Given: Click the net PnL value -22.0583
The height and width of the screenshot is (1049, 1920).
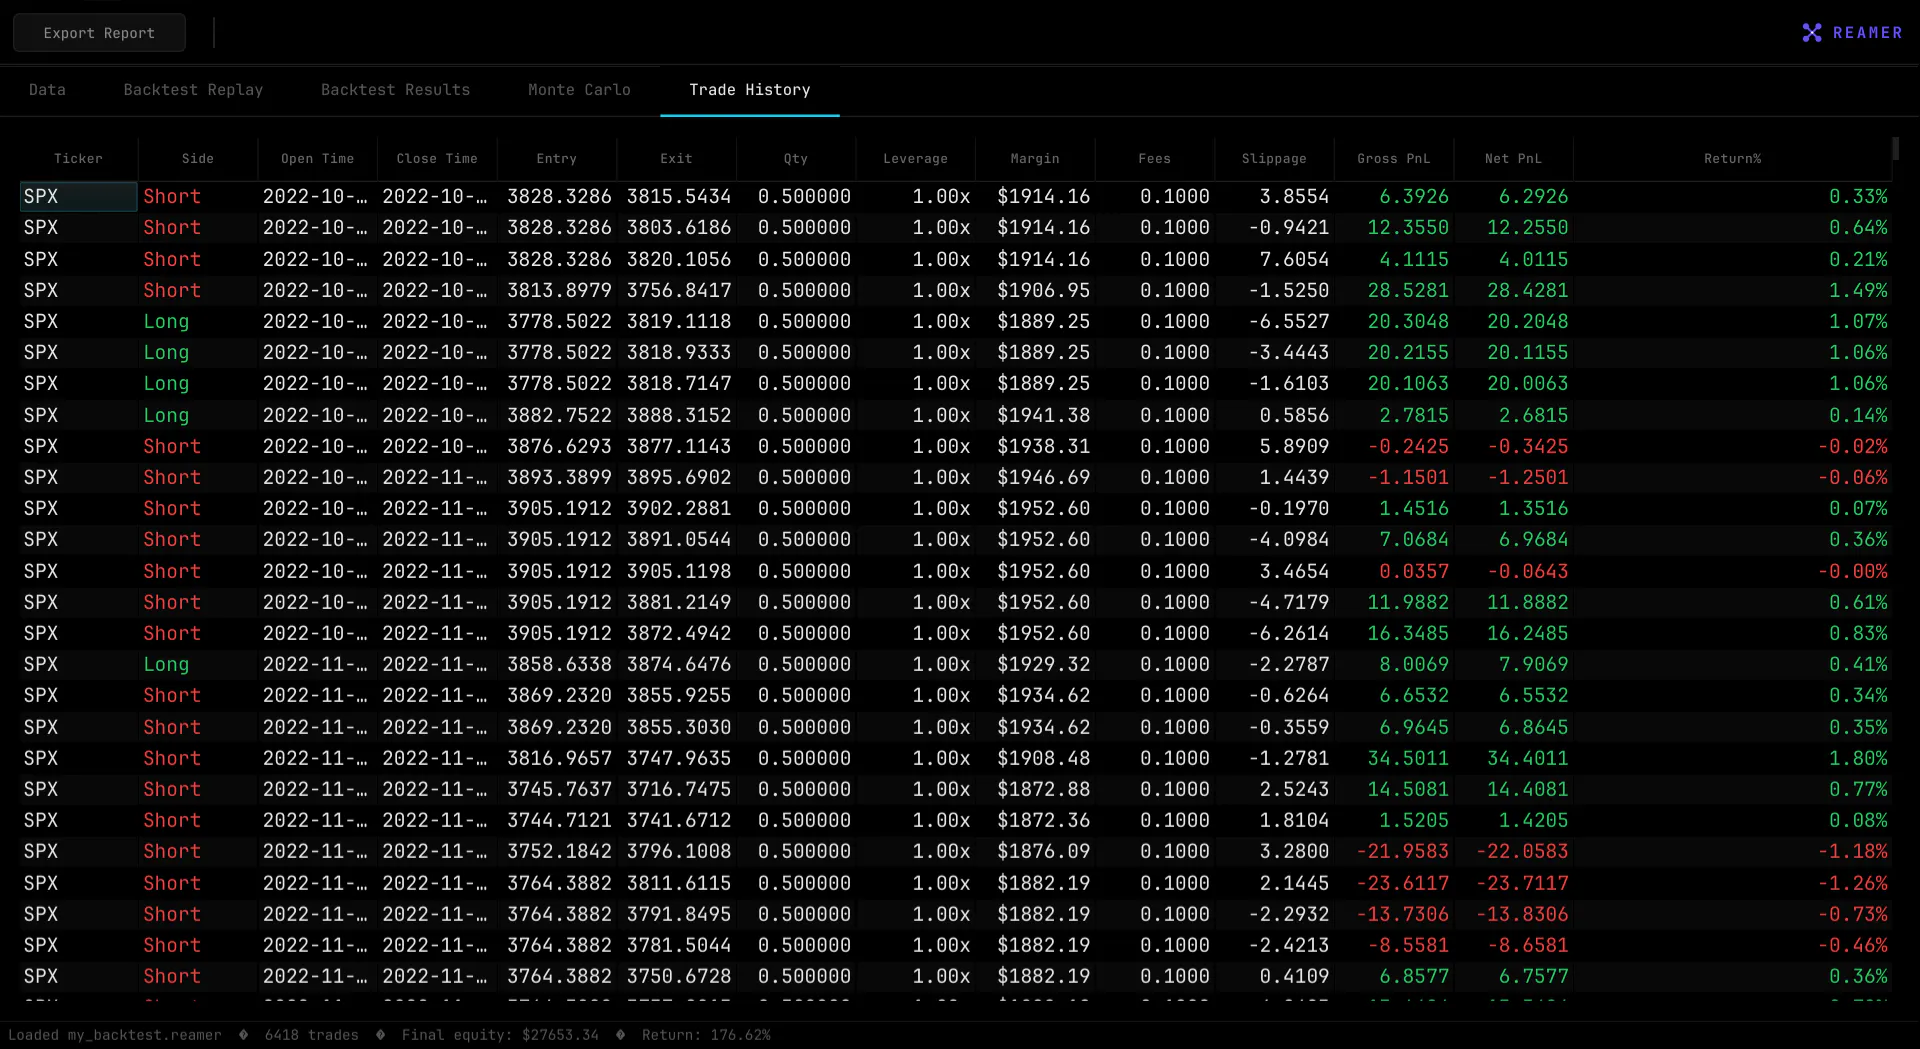Looking at the screenshot, I should coord(1522,851).
